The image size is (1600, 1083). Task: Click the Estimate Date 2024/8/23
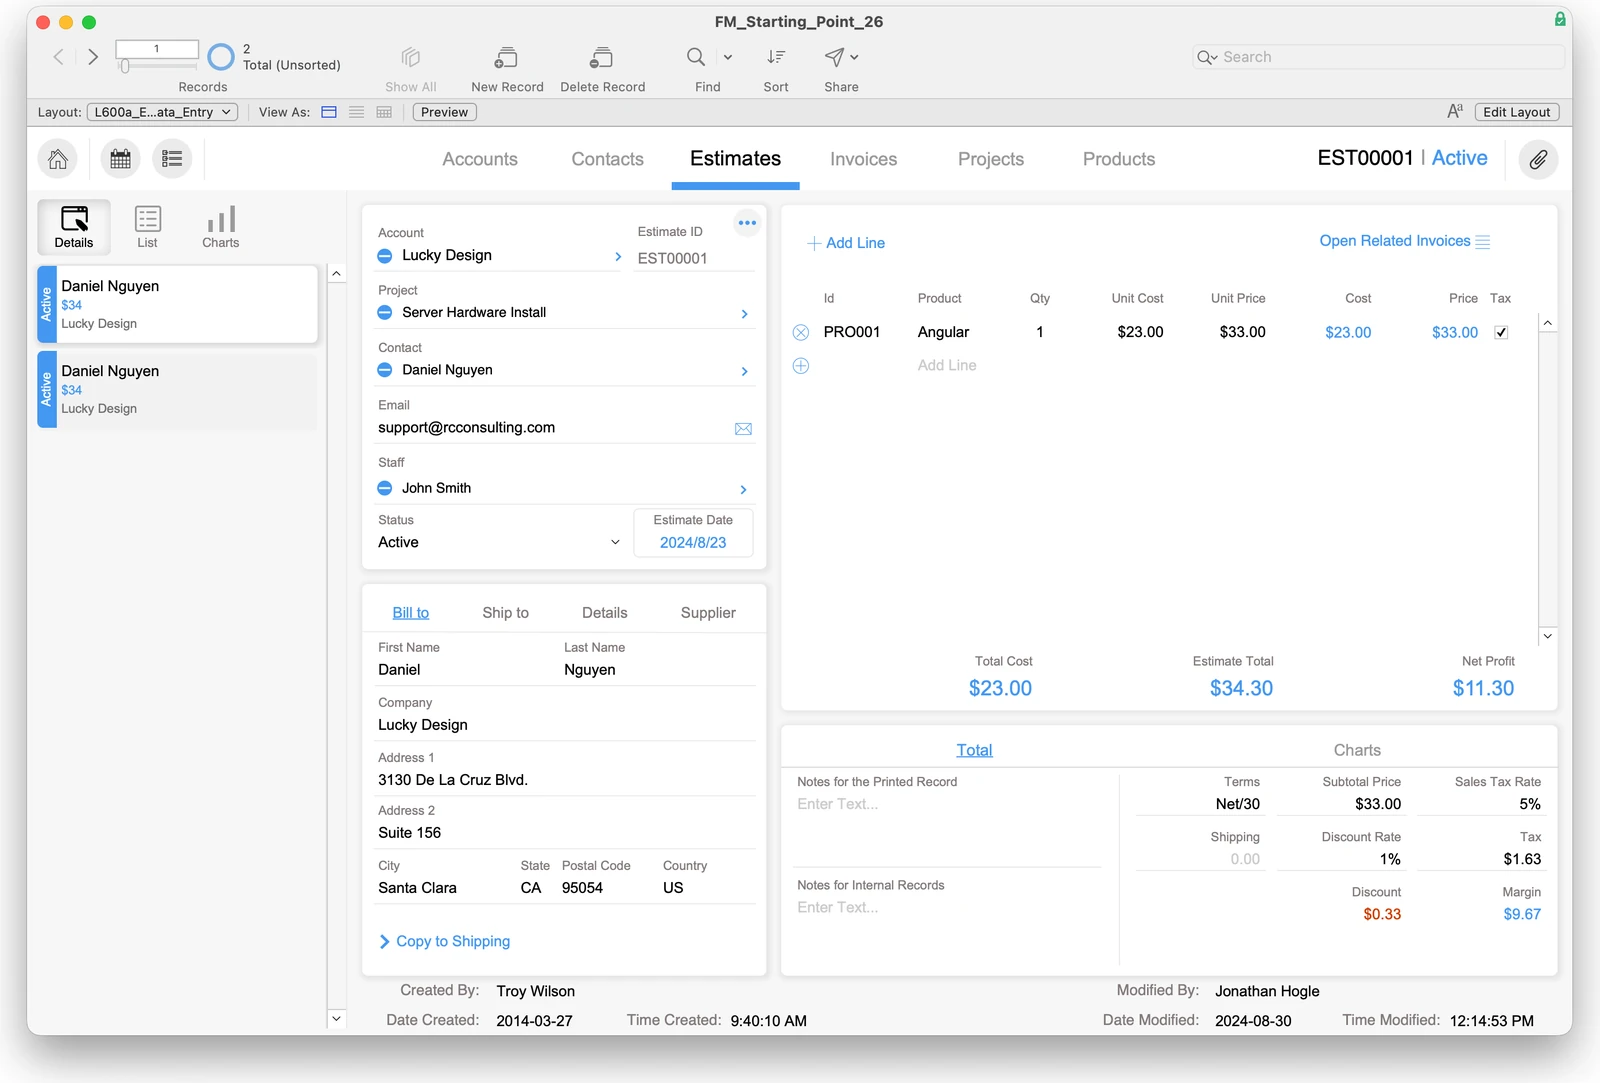[x=693, y=543]
